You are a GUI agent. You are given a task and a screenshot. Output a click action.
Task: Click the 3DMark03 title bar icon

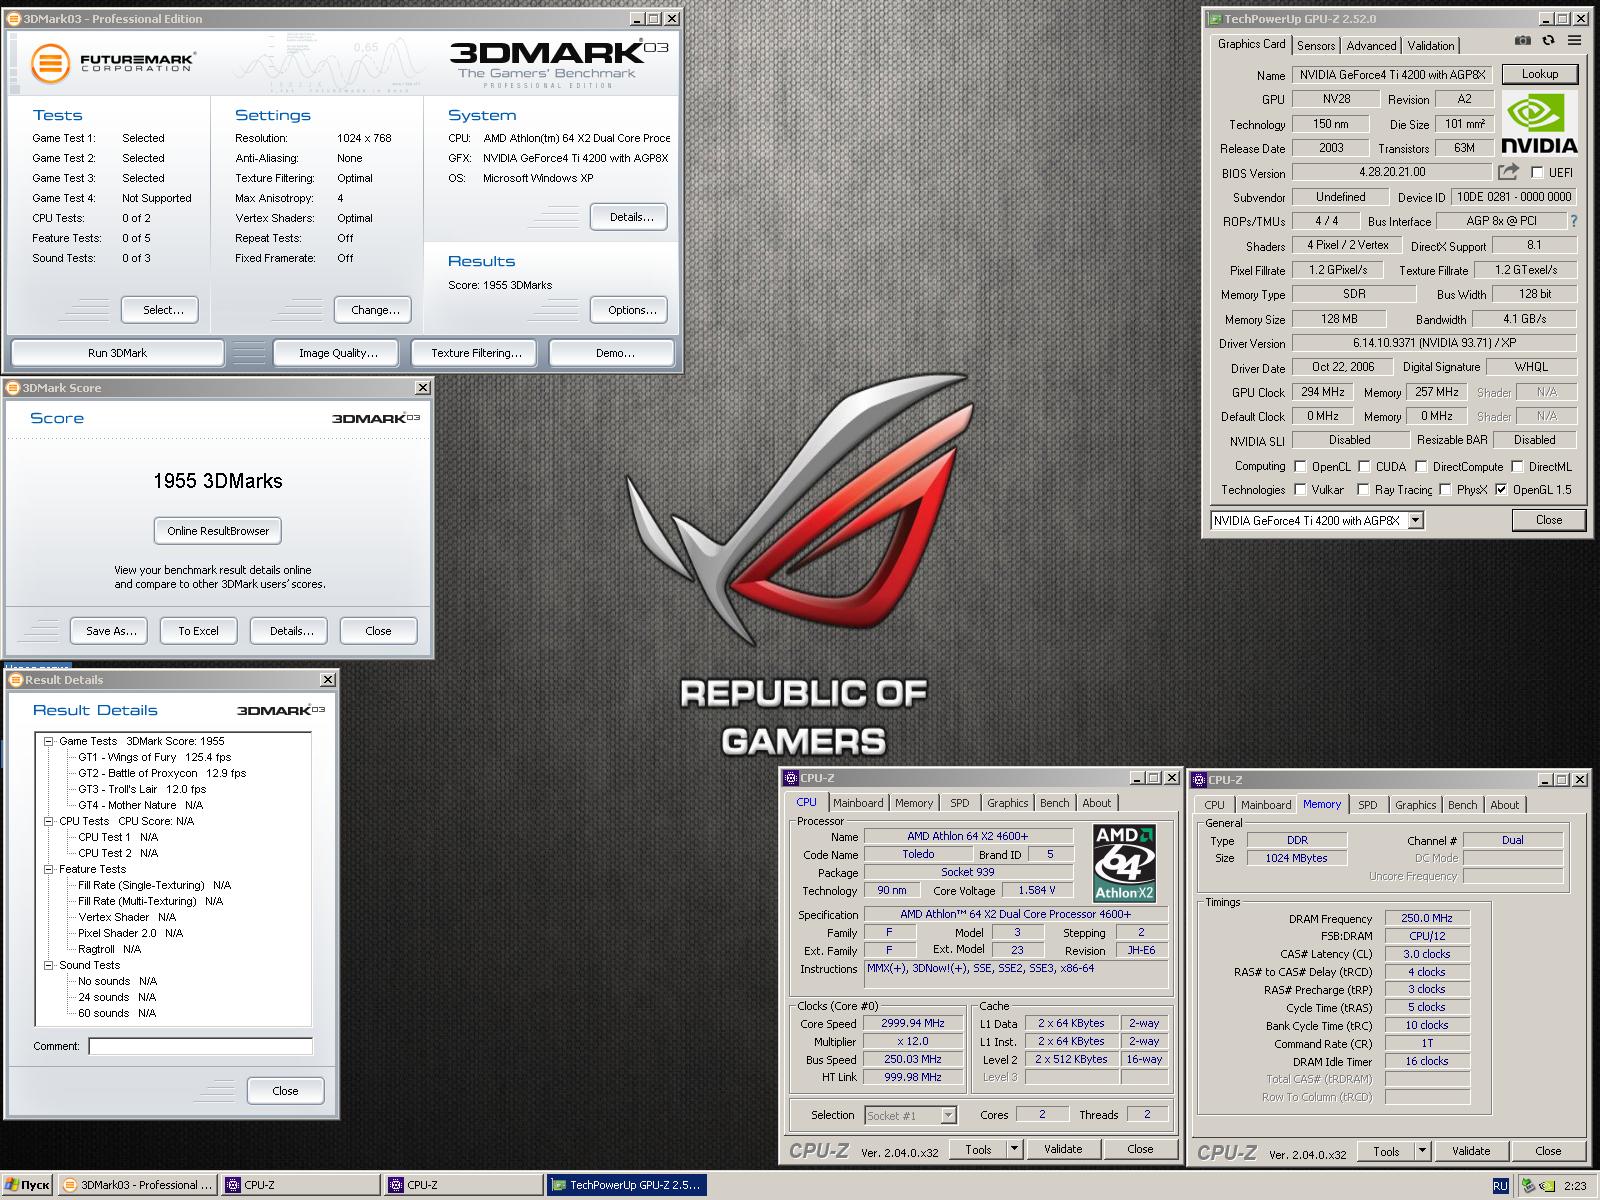(12, 18)
